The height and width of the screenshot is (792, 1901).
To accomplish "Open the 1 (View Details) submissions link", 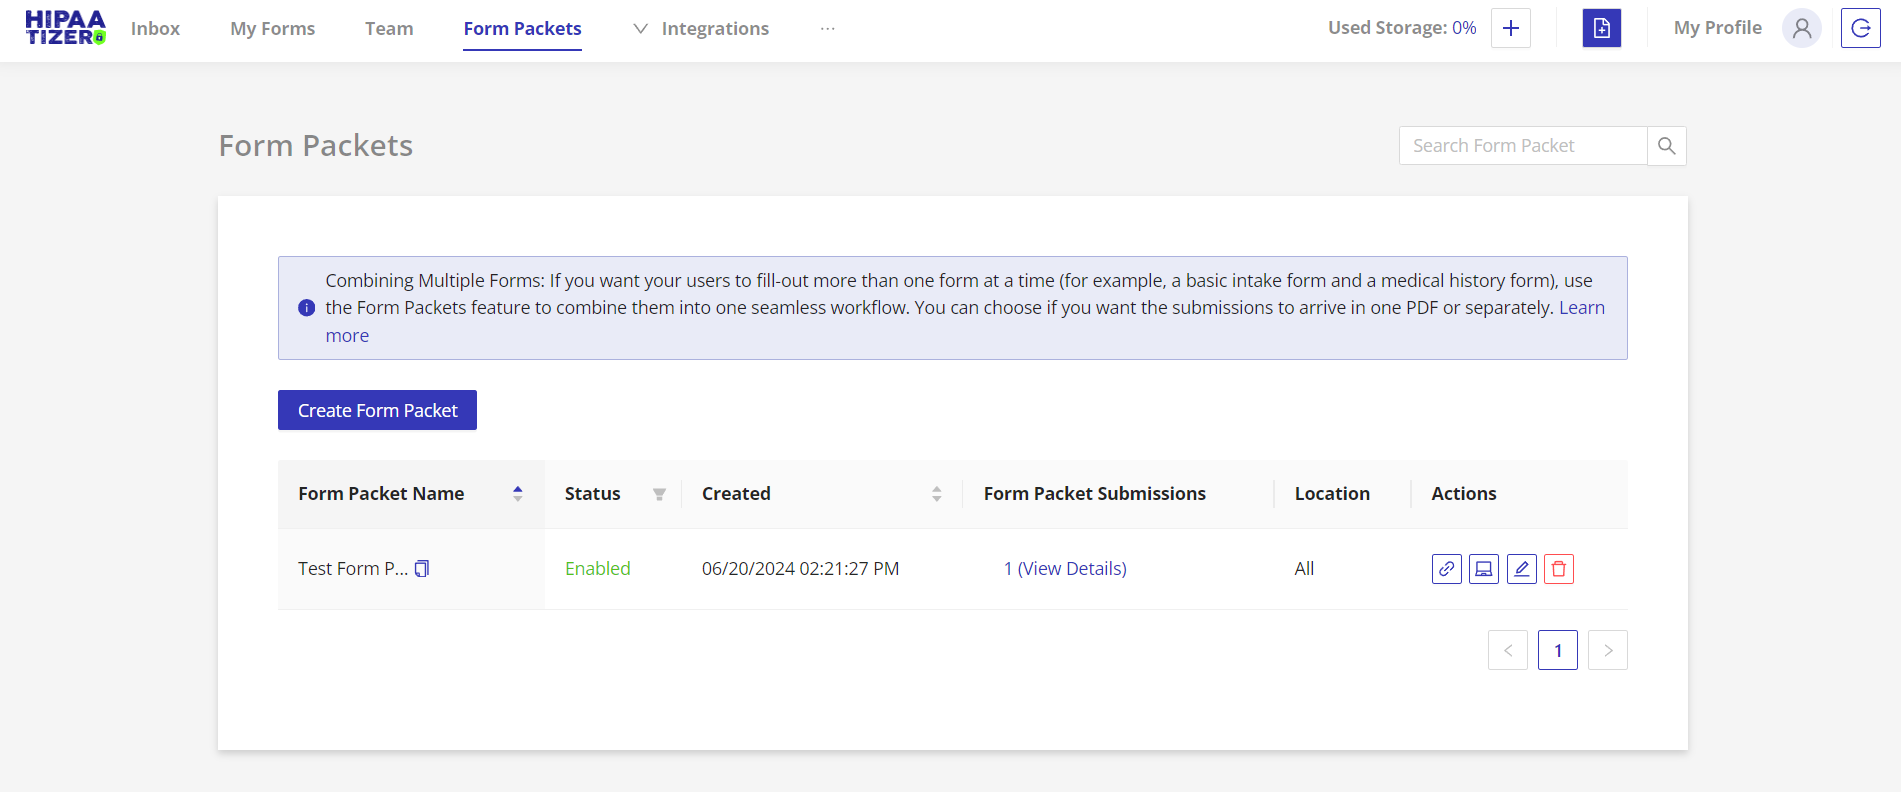I will (1064, 569).
